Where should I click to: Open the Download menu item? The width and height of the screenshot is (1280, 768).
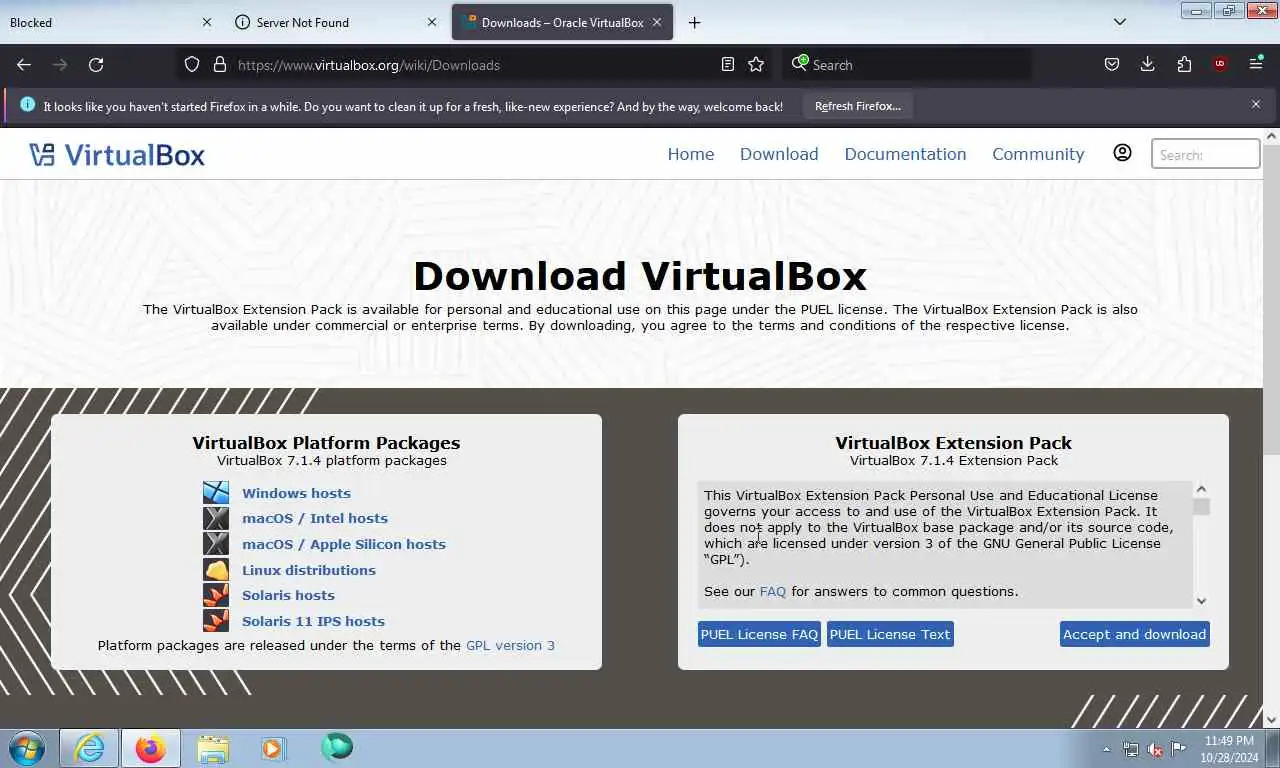[x=779, y=154]
